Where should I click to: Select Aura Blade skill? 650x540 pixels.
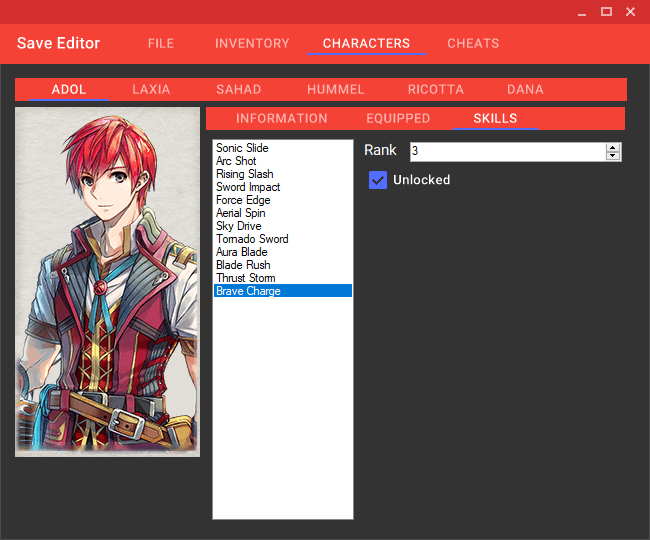tap(283, 252)
